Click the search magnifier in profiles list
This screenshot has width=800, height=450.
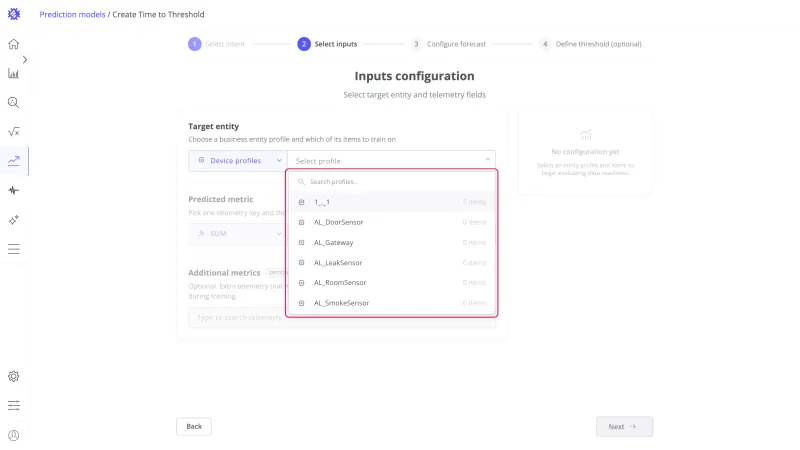coord(302,182)
